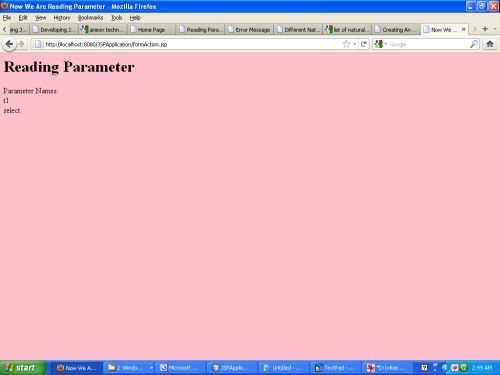Viewport: 500px width, 375px height.
Task: Switch to 'JSPApplic...' taskbar window
Action: click(x=233, y=368)
